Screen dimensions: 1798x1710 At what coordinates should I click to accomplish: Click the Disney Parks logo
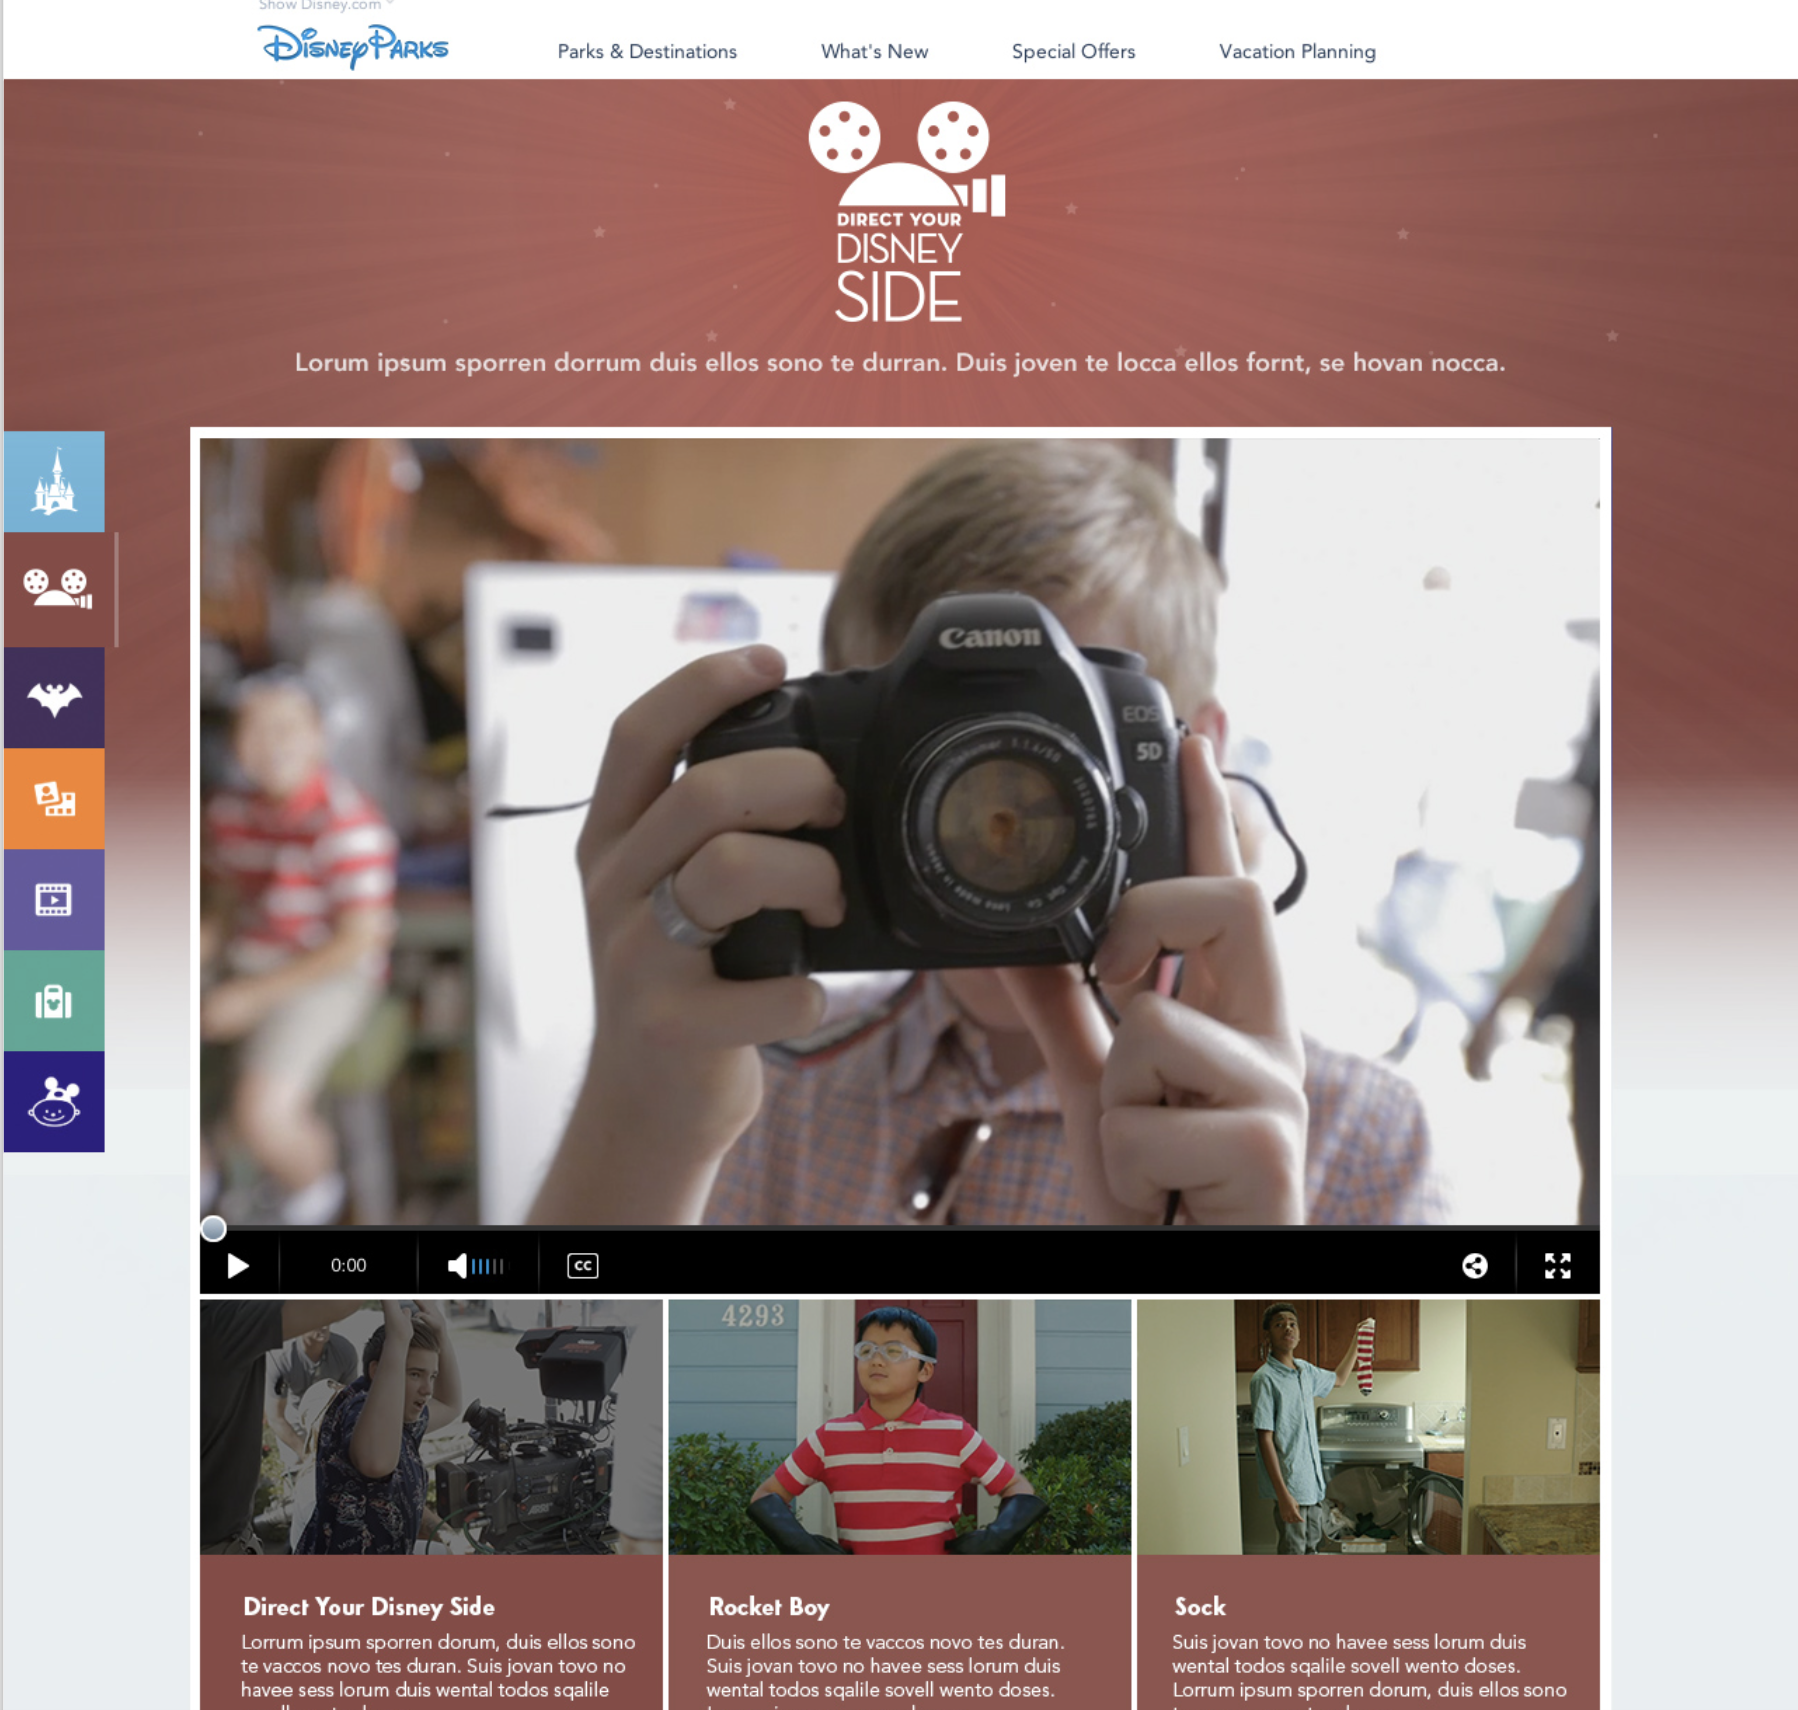point(352,46)
